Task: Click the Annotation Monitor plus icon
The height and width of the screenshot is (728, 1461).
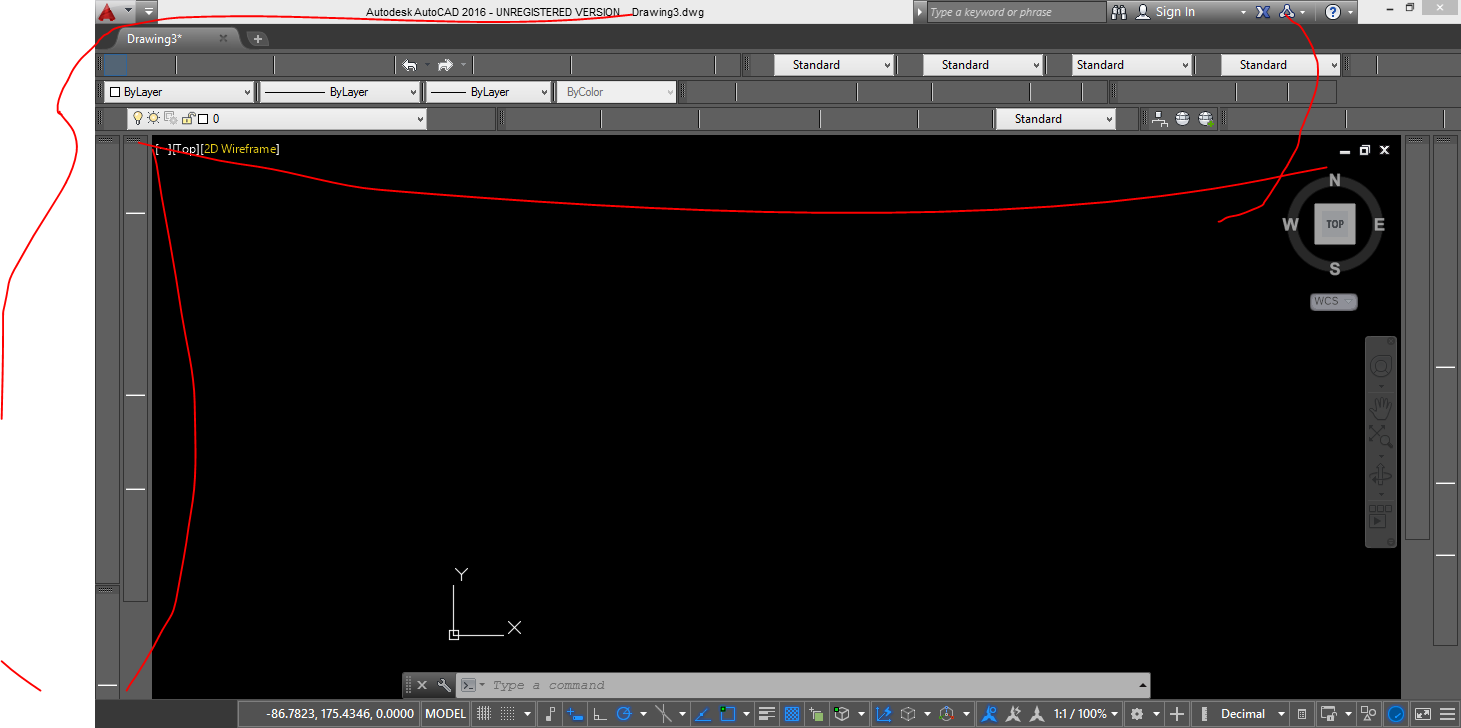Action: click(x=1177, y=714)
